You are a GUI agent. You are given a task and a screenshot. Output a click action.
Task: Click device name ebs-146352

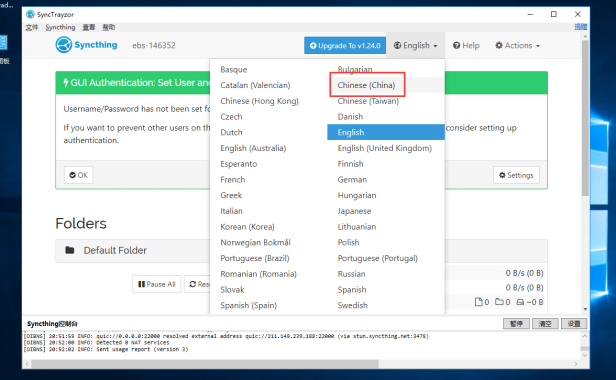(x=154, y=45)
